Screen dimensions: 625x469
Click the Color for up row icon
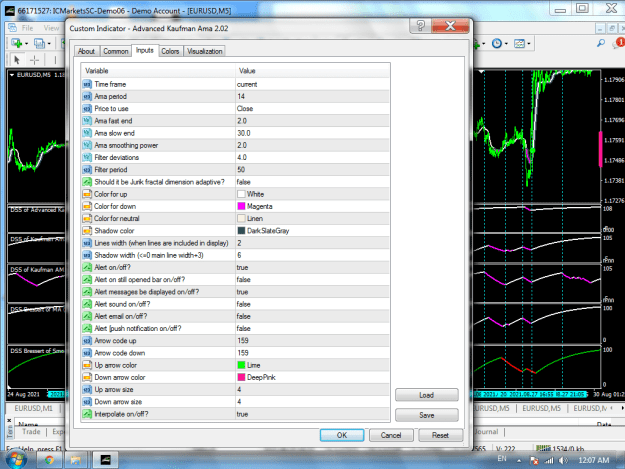[87, 194]
